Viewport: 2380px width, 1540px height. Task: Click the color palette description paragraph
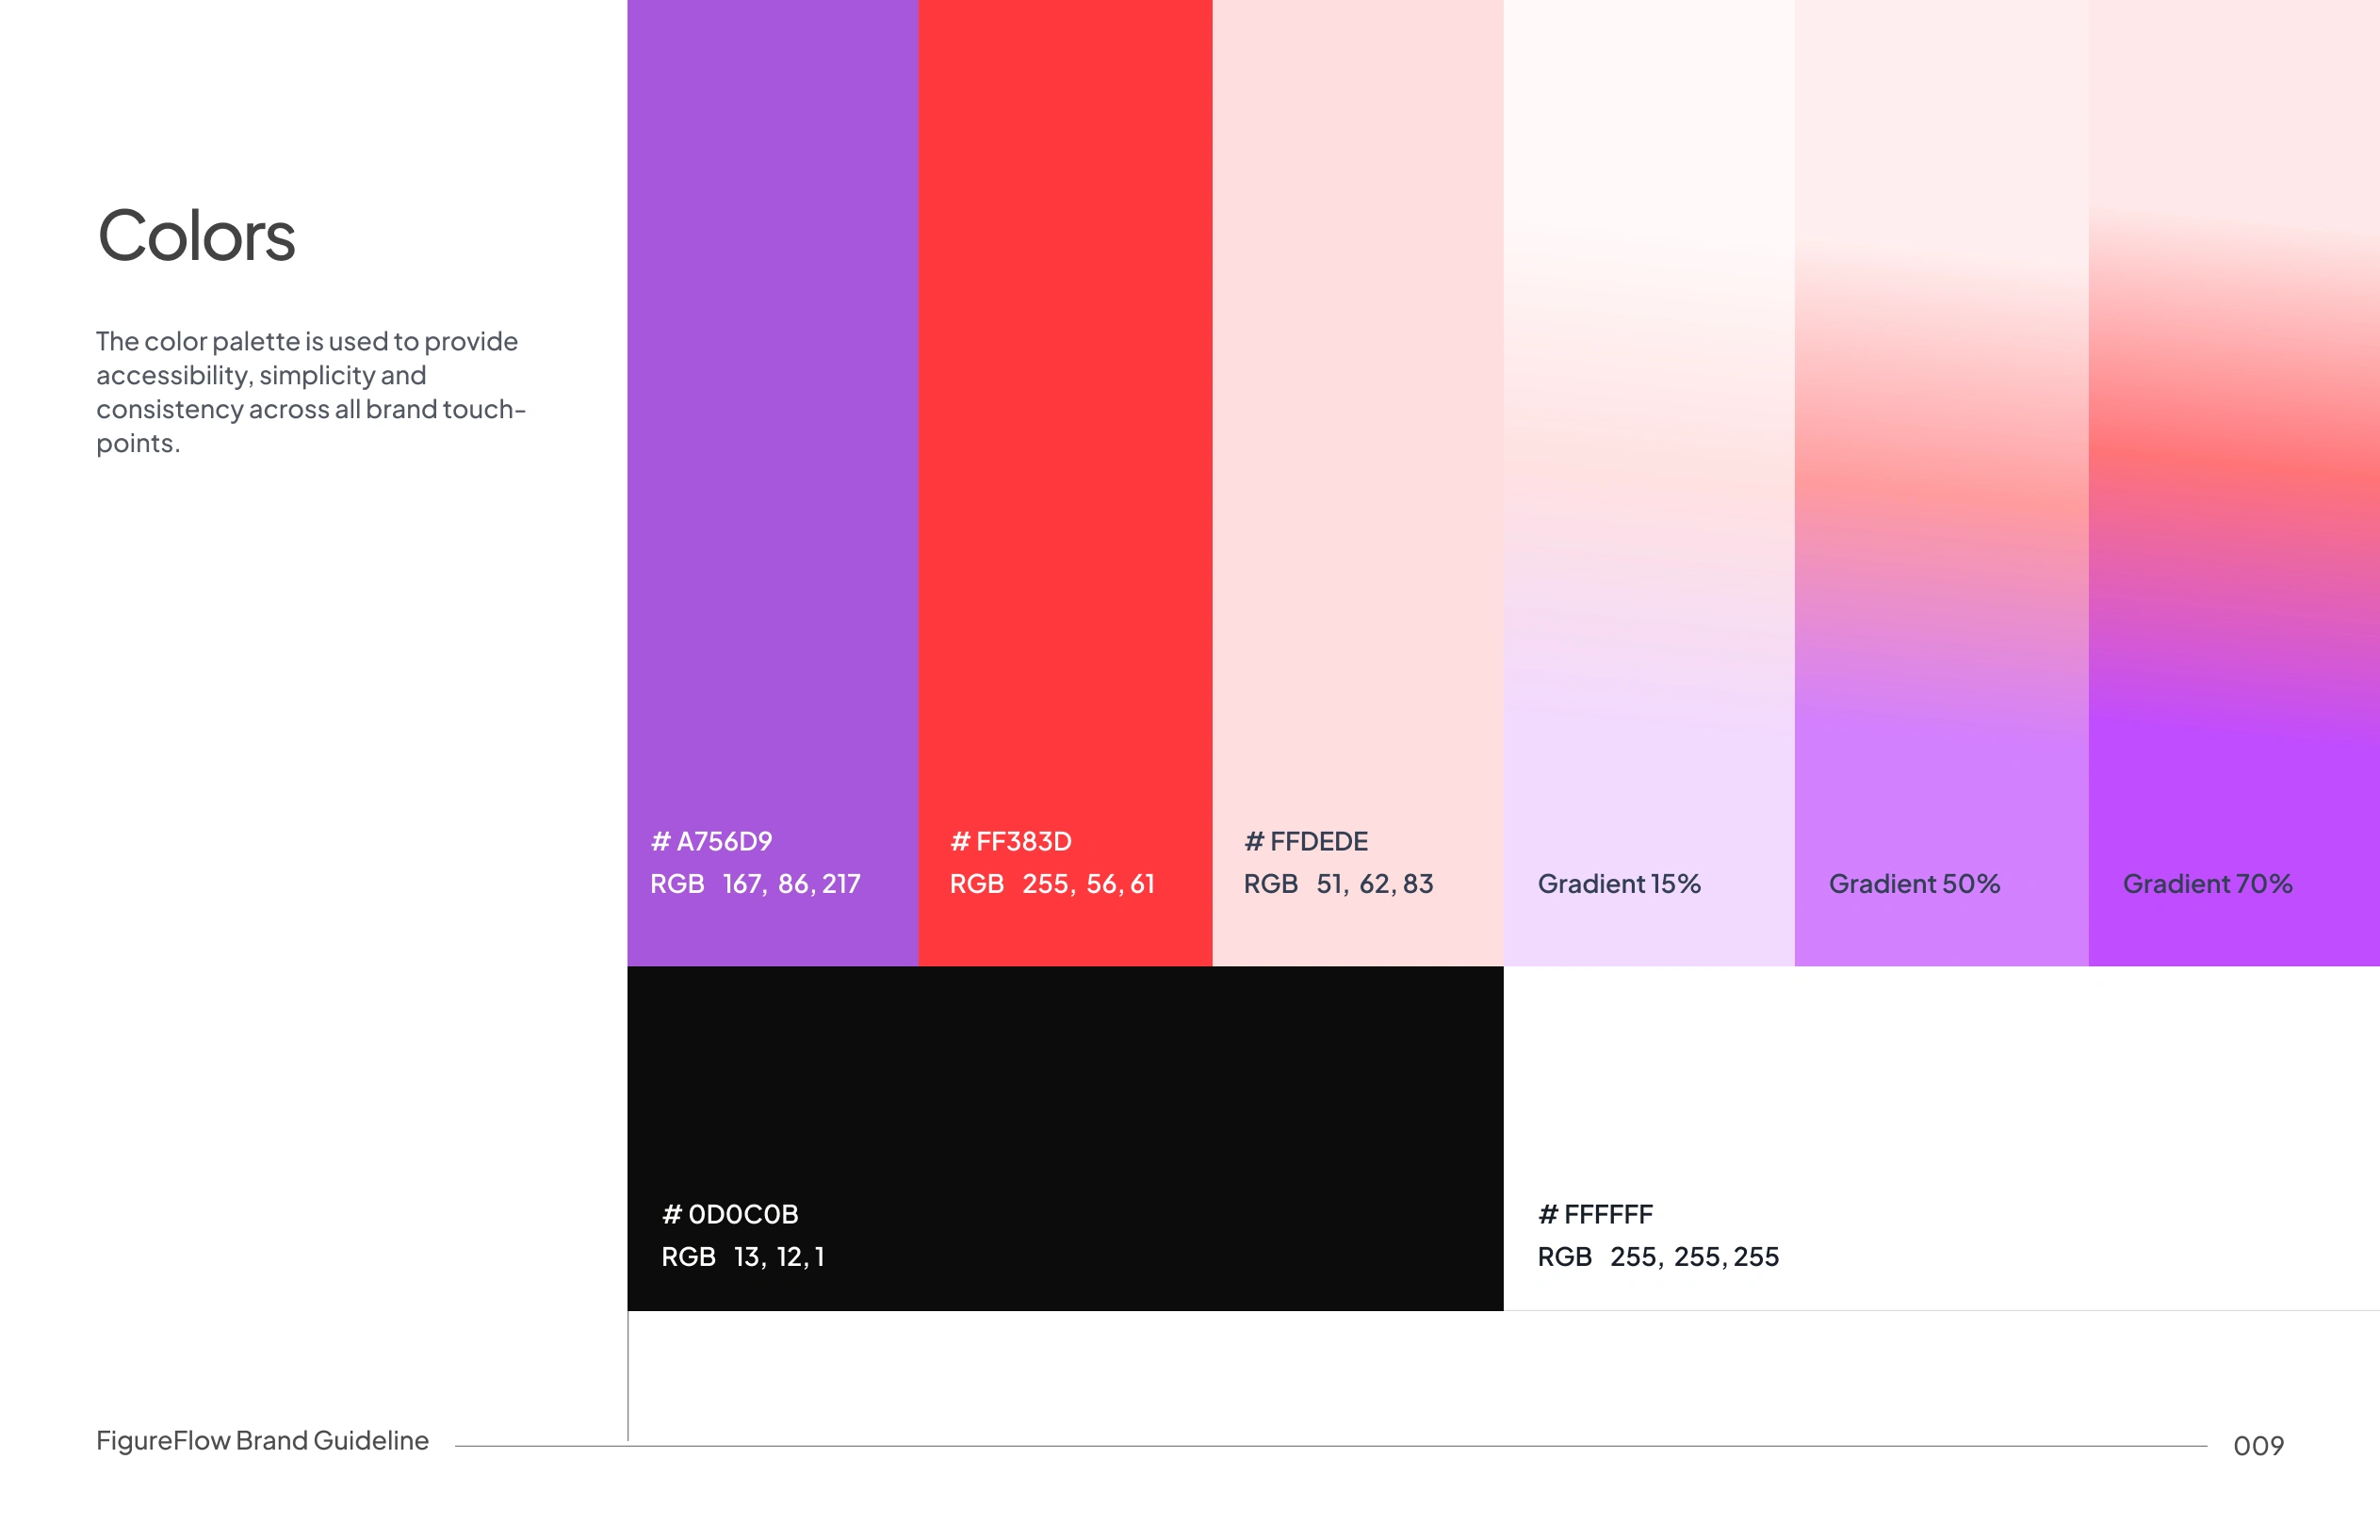pos(310,392)
